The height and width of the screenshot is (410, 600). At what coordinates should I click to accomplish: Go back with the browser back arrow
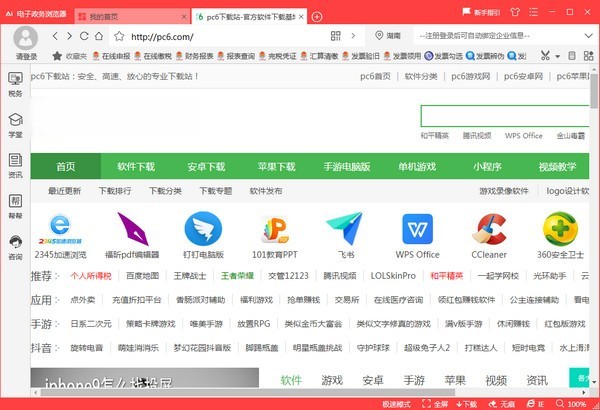[x=55, y=36]
